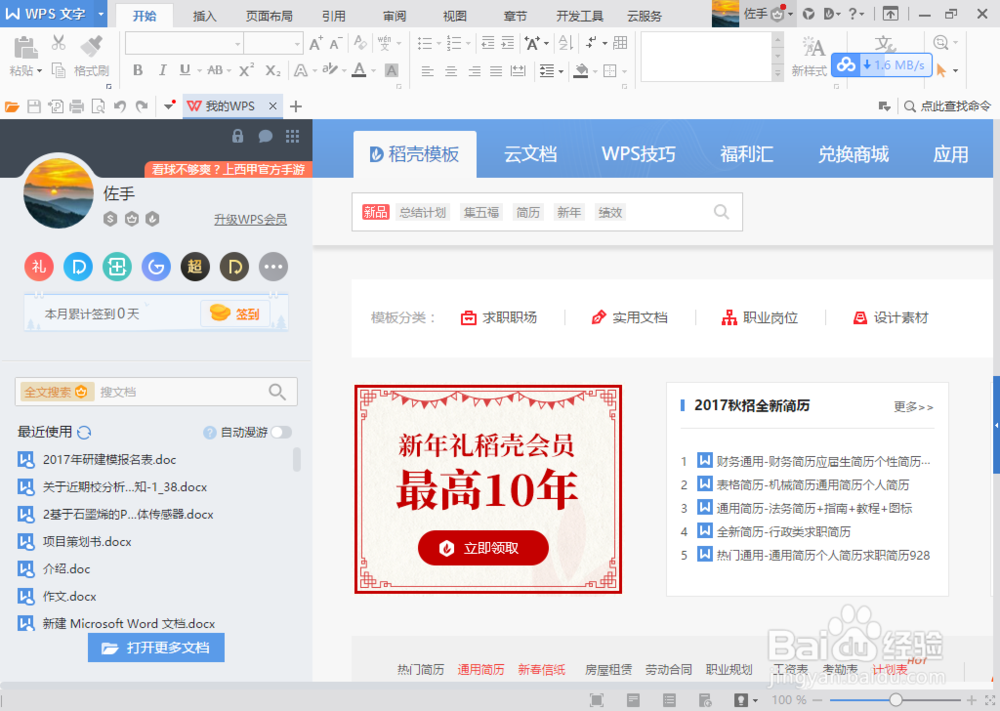
Task: Close the 我的WPS document tab
Action: 273,106
